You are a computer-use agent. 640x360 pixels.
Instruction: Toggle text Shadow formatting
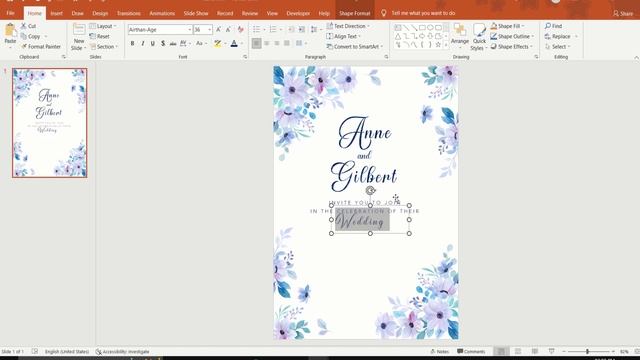click(x=163, y=43)
